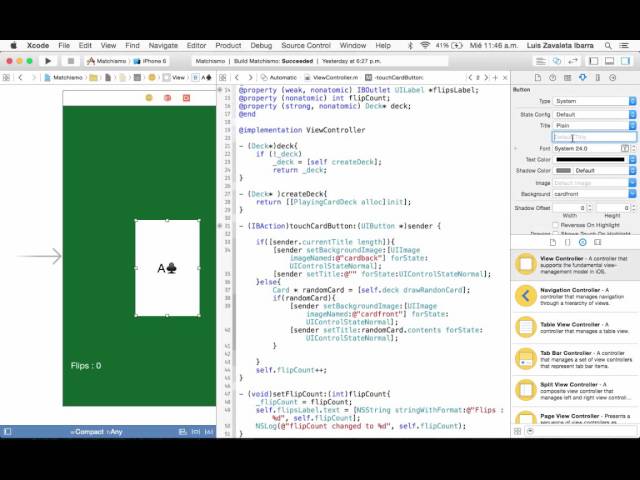640x480 pixels.
Task: Enable Reverses On Highlight checkbox
Action: pyautogui.click(x=555, y=225)
